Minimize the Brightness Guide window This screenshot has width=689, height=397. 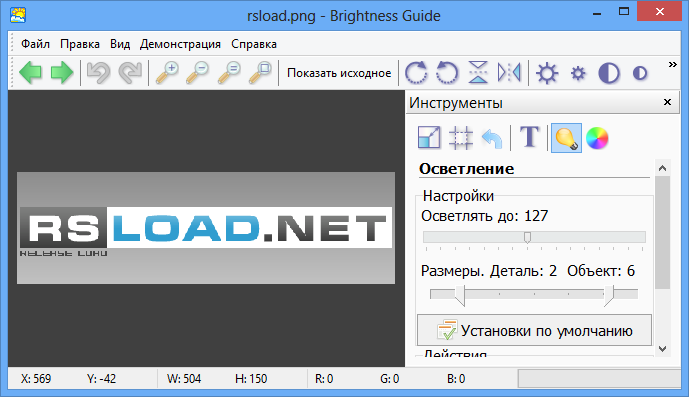(597, 13)
